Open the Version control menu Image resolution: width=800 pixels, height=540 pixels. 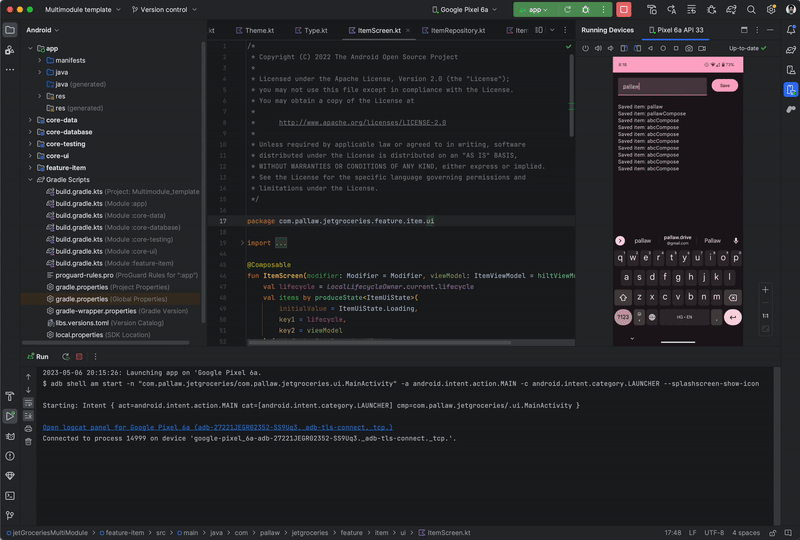coord(164,10)
